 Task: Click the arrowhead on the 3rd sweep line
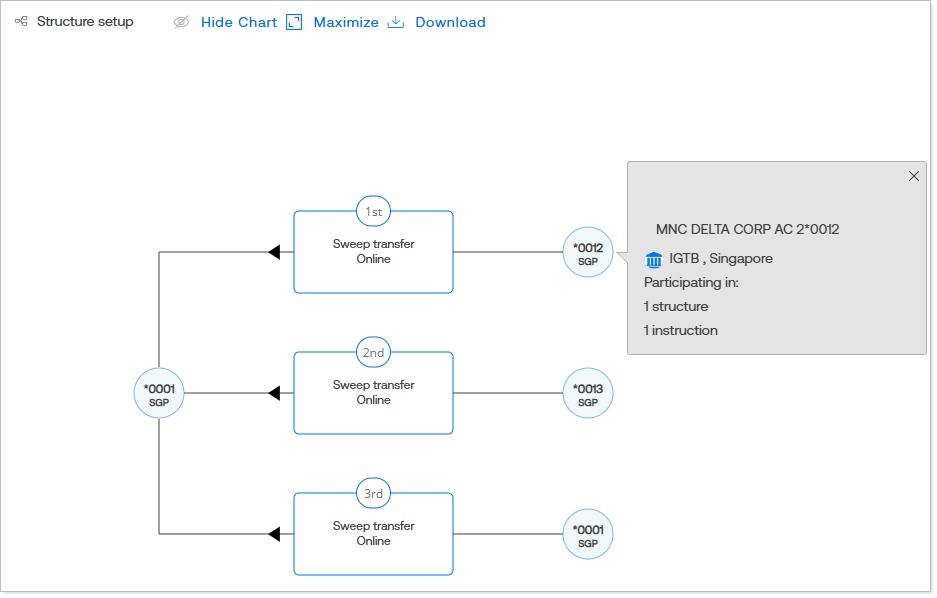click(x=273, y=534)
